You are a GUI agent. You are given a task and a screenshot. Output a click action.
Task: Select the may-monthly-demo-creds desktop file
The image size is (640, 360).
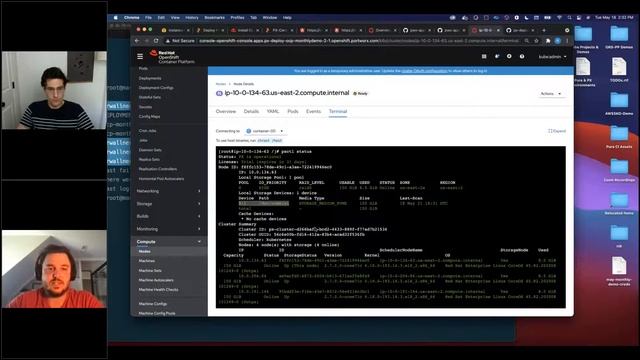point(619,271)
